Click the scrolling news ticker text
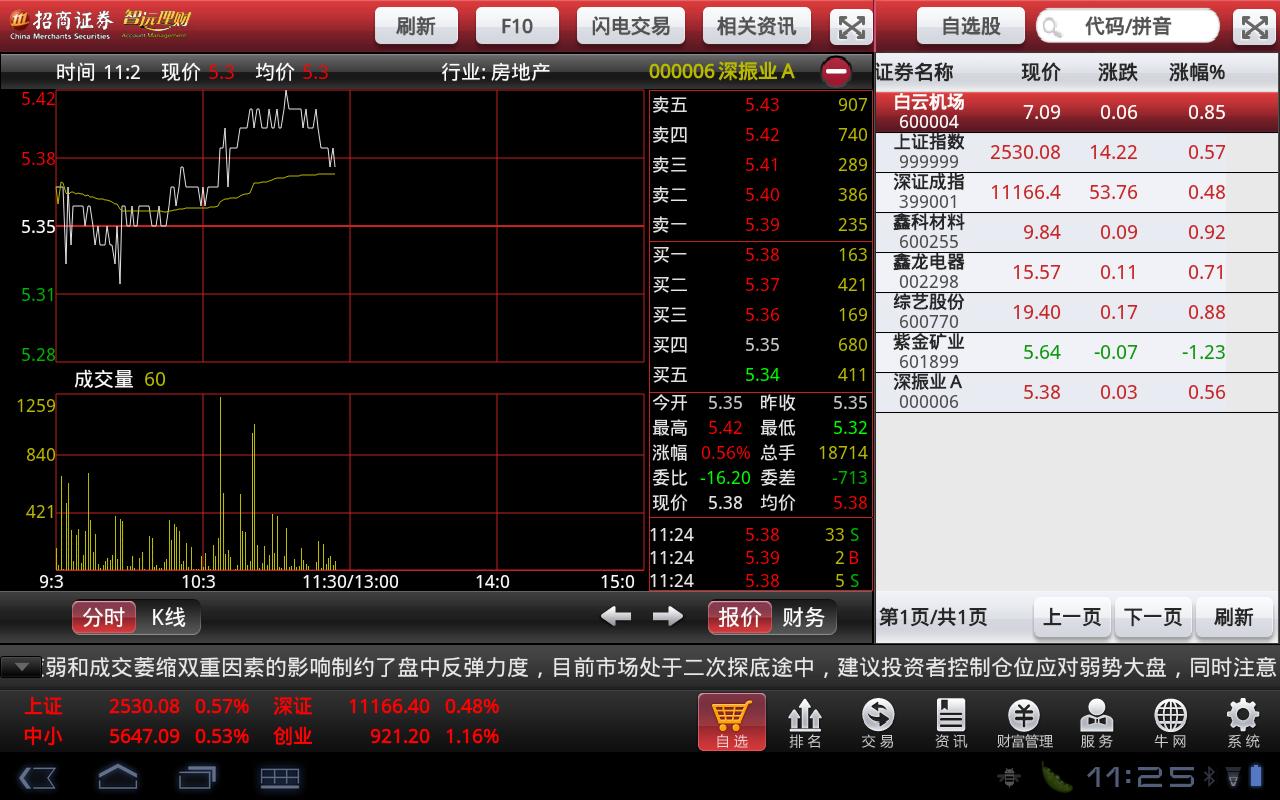Image resolution: width=1280 pixels, height=800 pixels. coord(660,667)
